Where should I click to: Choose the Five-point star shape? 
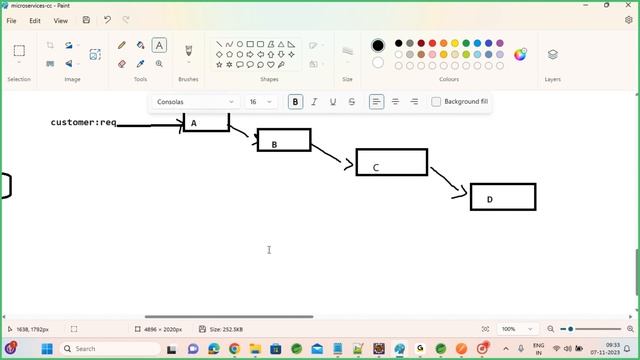(219, 64)
